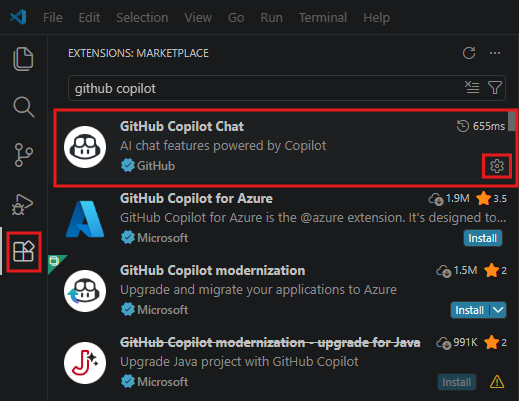Open GitHub Copilot Chat manage gear
Screen dimensions: 519x401
[497, 166]
